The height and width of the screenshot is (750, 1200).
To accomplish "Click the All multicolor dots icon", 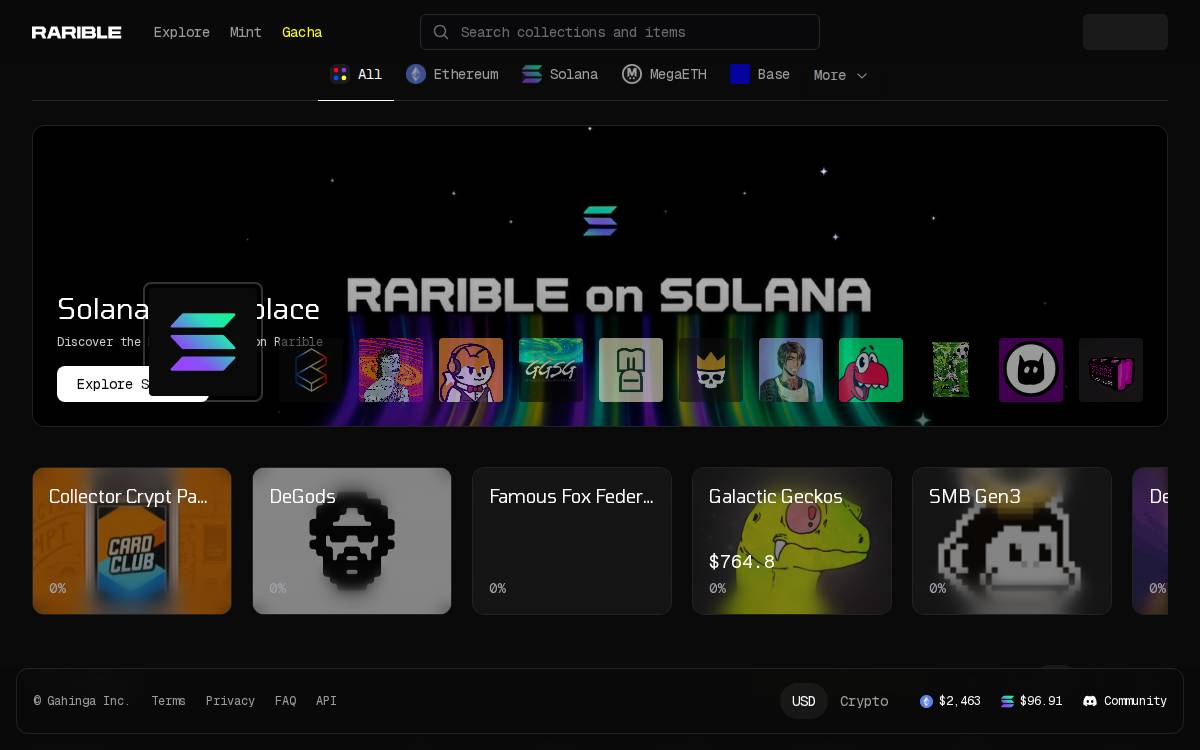I will (x=340, y=74).
